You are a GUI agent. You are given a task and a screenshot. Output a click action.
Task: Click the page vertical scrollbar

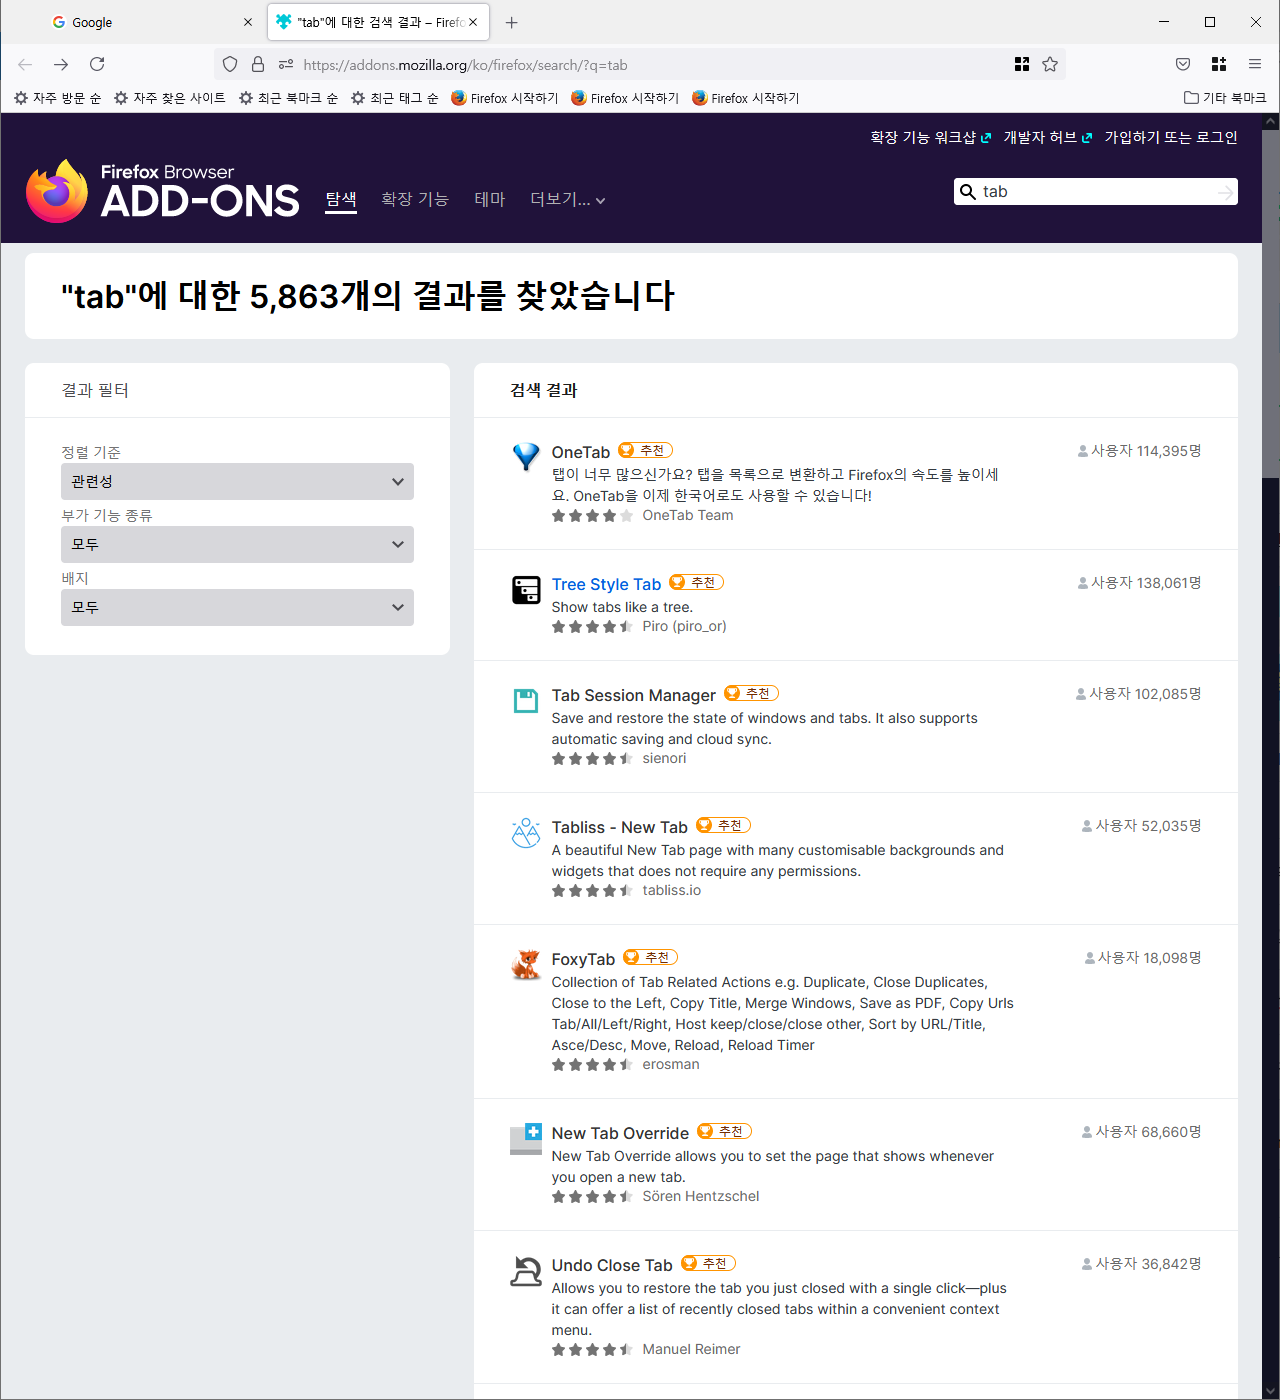1271,304
